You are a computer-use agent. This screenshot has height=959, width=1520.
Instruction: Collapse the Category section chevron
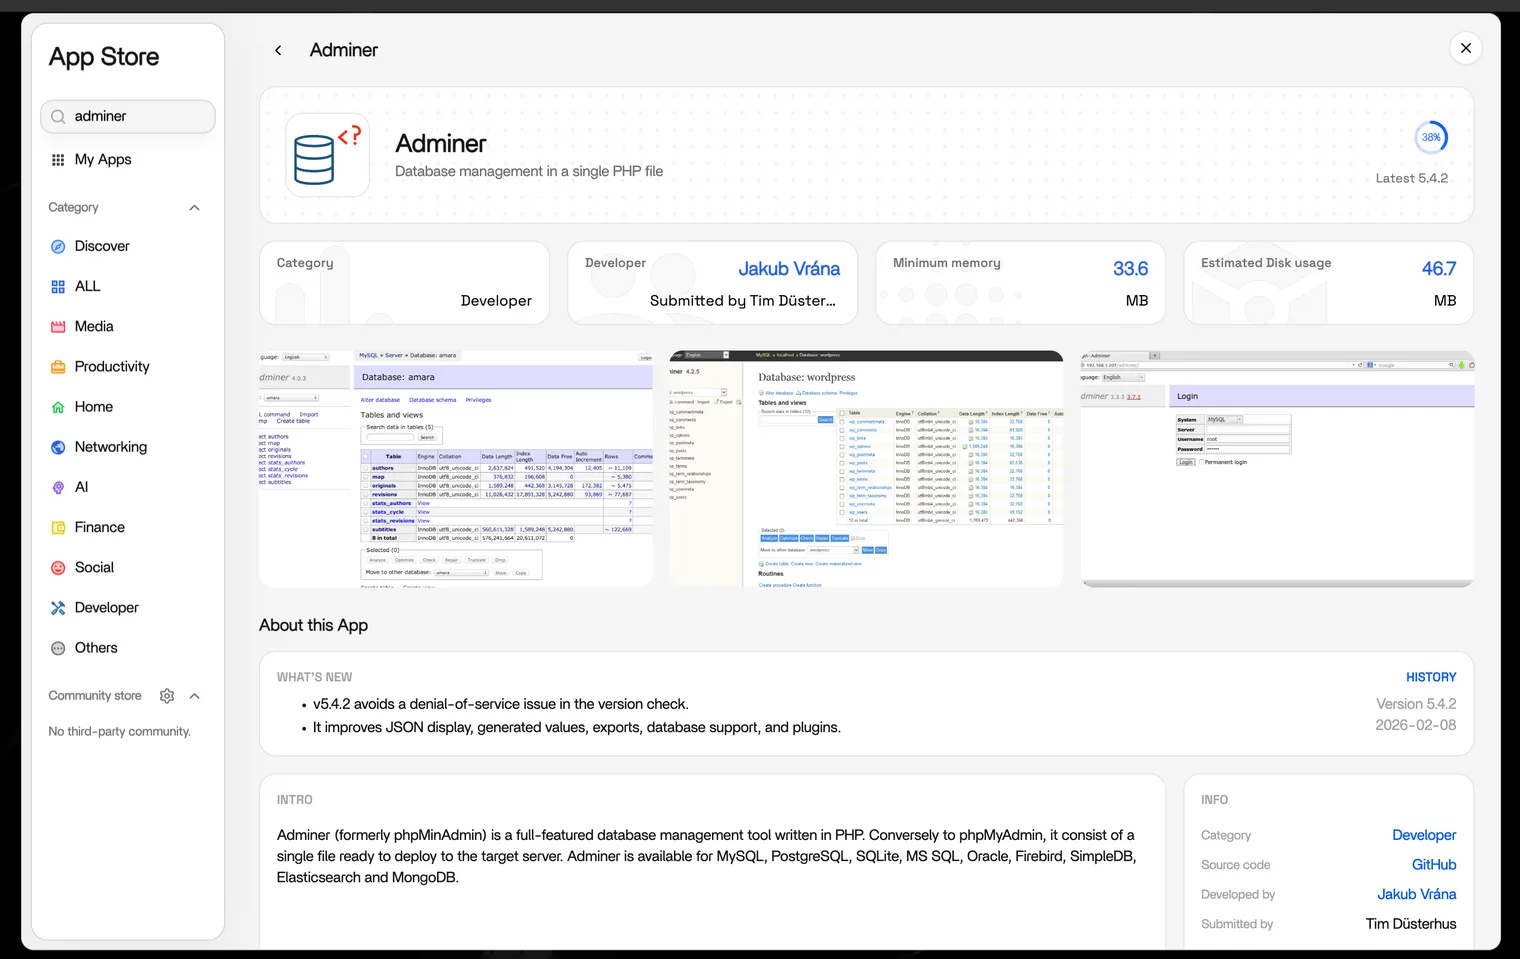pos(195,208)
